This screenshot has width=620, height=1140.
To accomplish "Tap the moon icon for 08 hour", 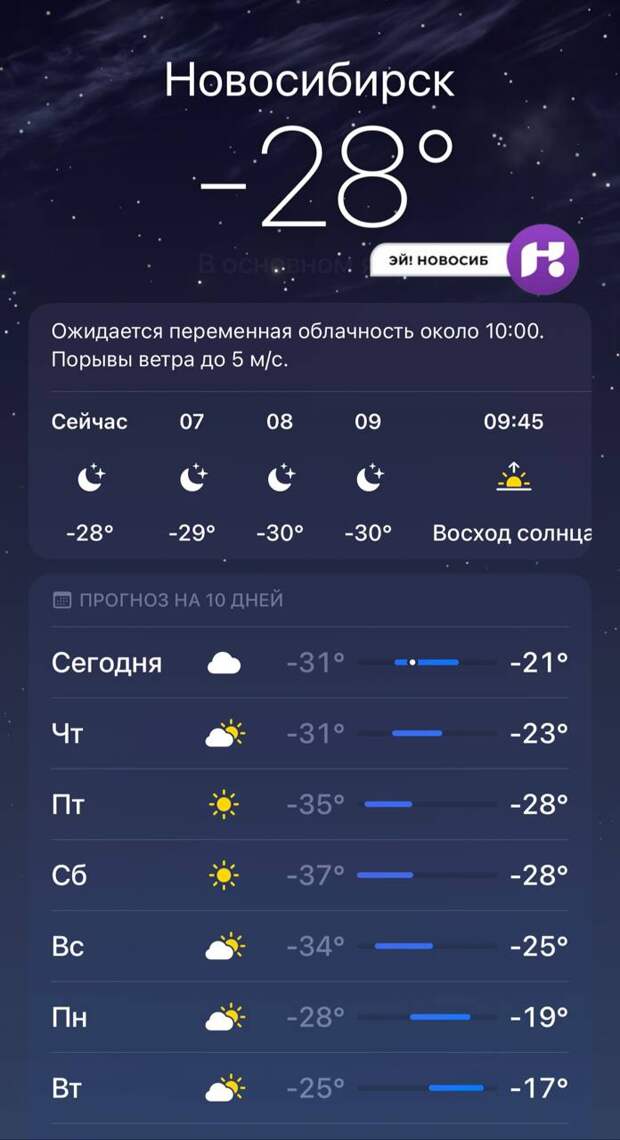I will click(x=280, y=479).
